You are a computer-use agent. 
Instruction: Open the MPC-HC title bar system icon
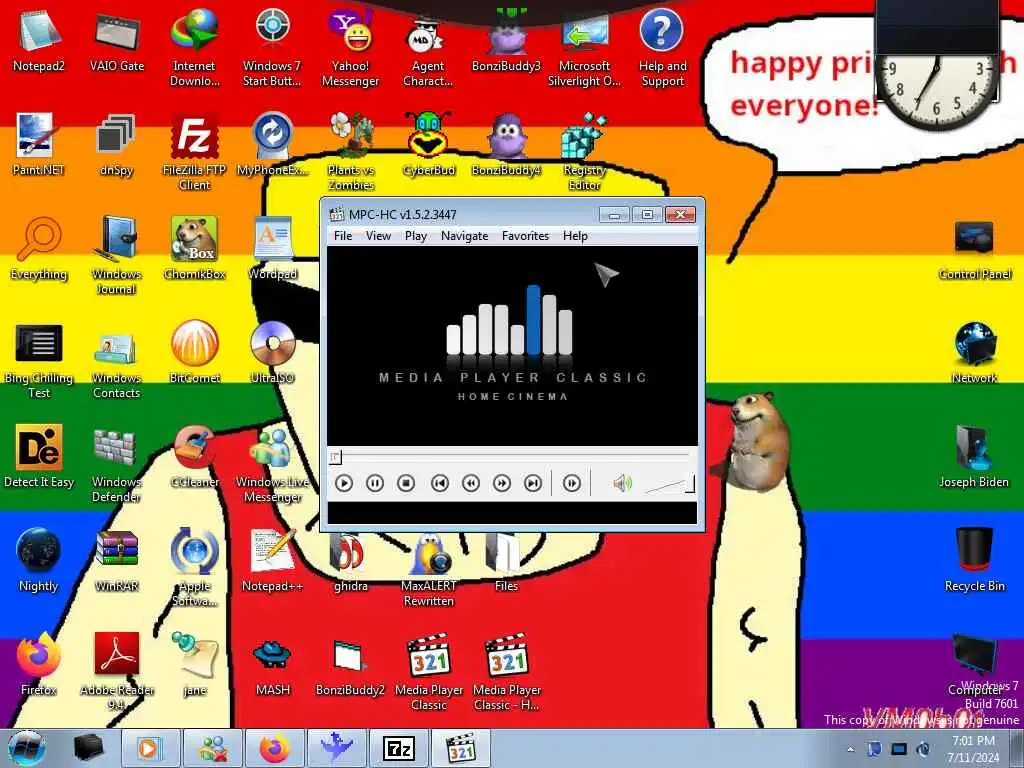(x=336, y=214)
